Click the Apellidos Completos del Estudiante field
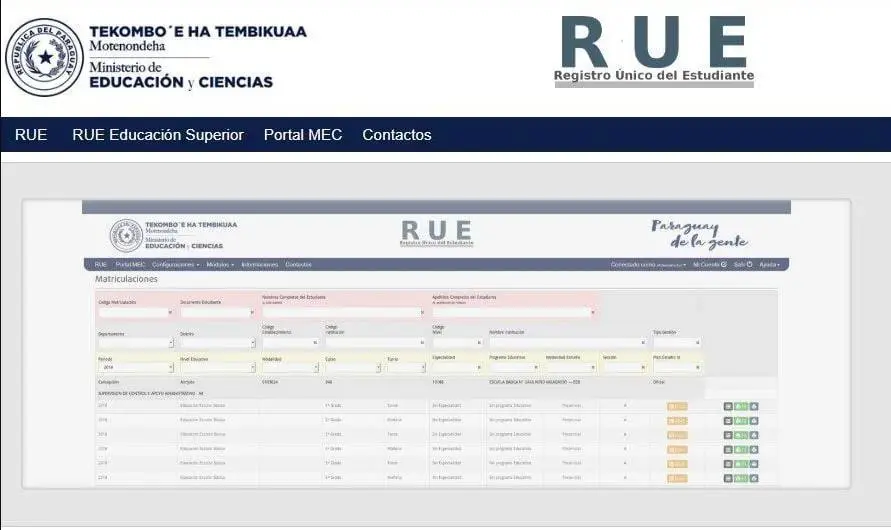Viewport: 891px width, 530px height. (x=514, y=312)
